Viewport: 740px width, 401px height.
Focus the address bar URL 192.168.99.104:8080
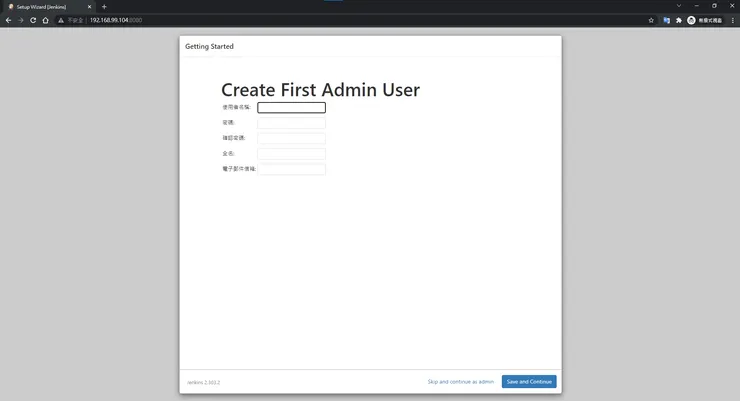point(116,20)
